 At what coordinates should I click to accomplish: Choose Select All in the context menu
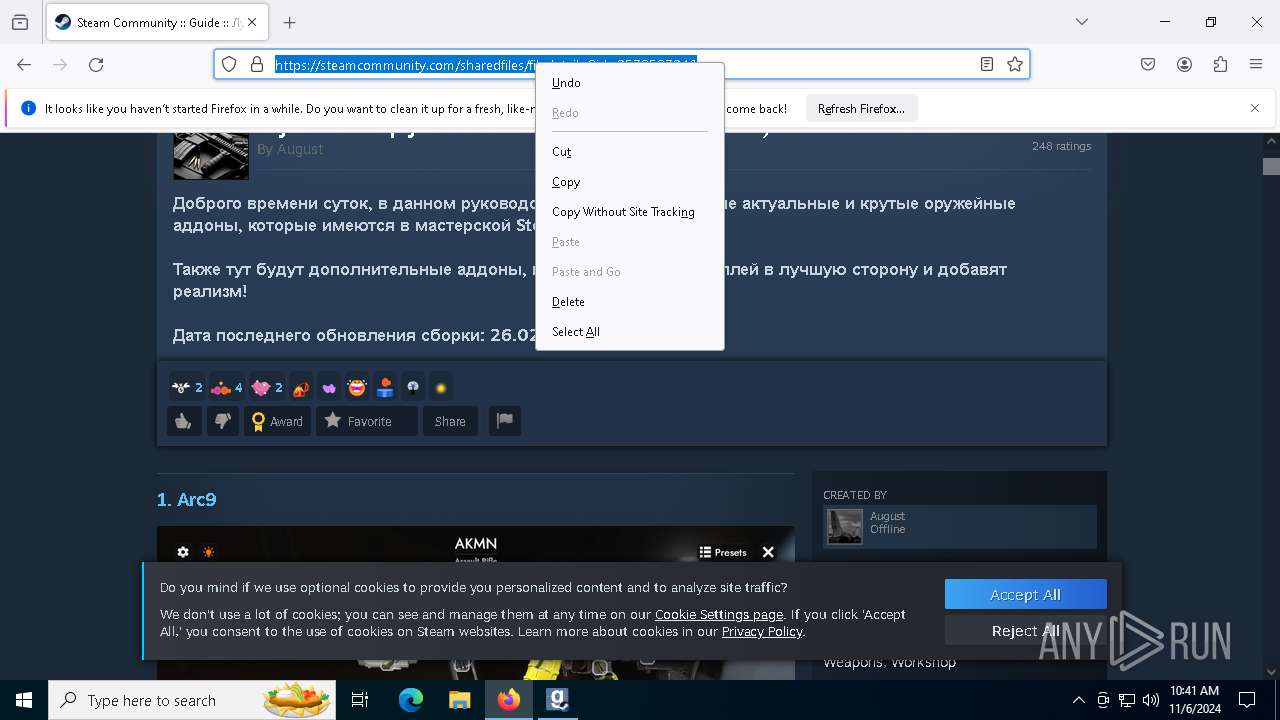tap(629, 332)
